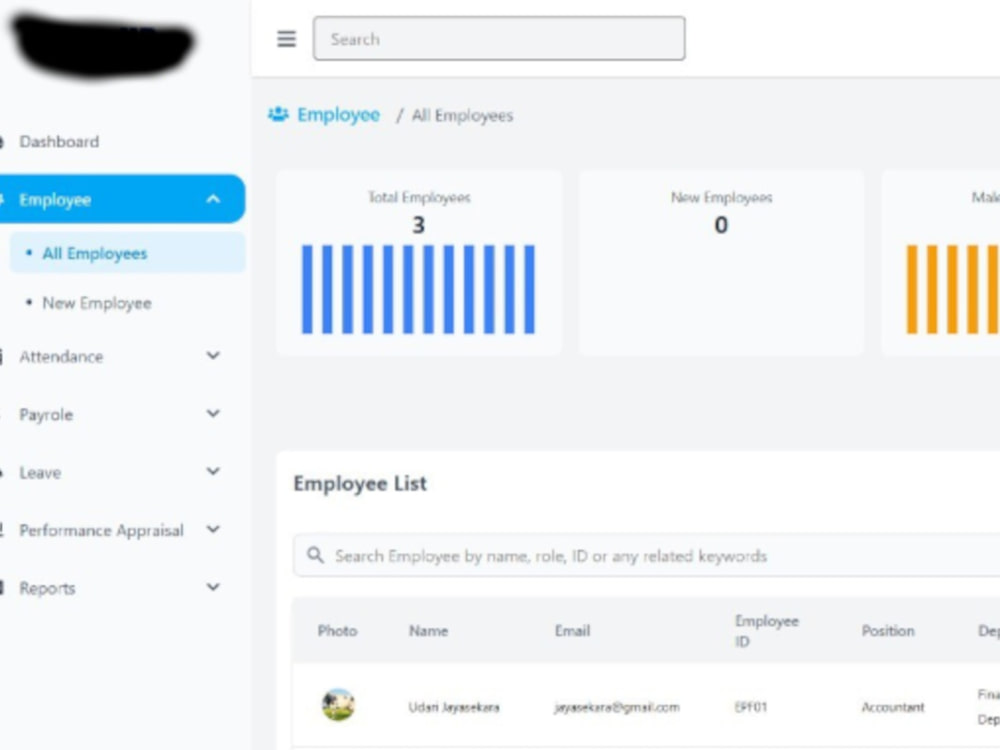Toggle the hamburger menu icon
The image size is (1000, 750).
(x=286, y=39)
